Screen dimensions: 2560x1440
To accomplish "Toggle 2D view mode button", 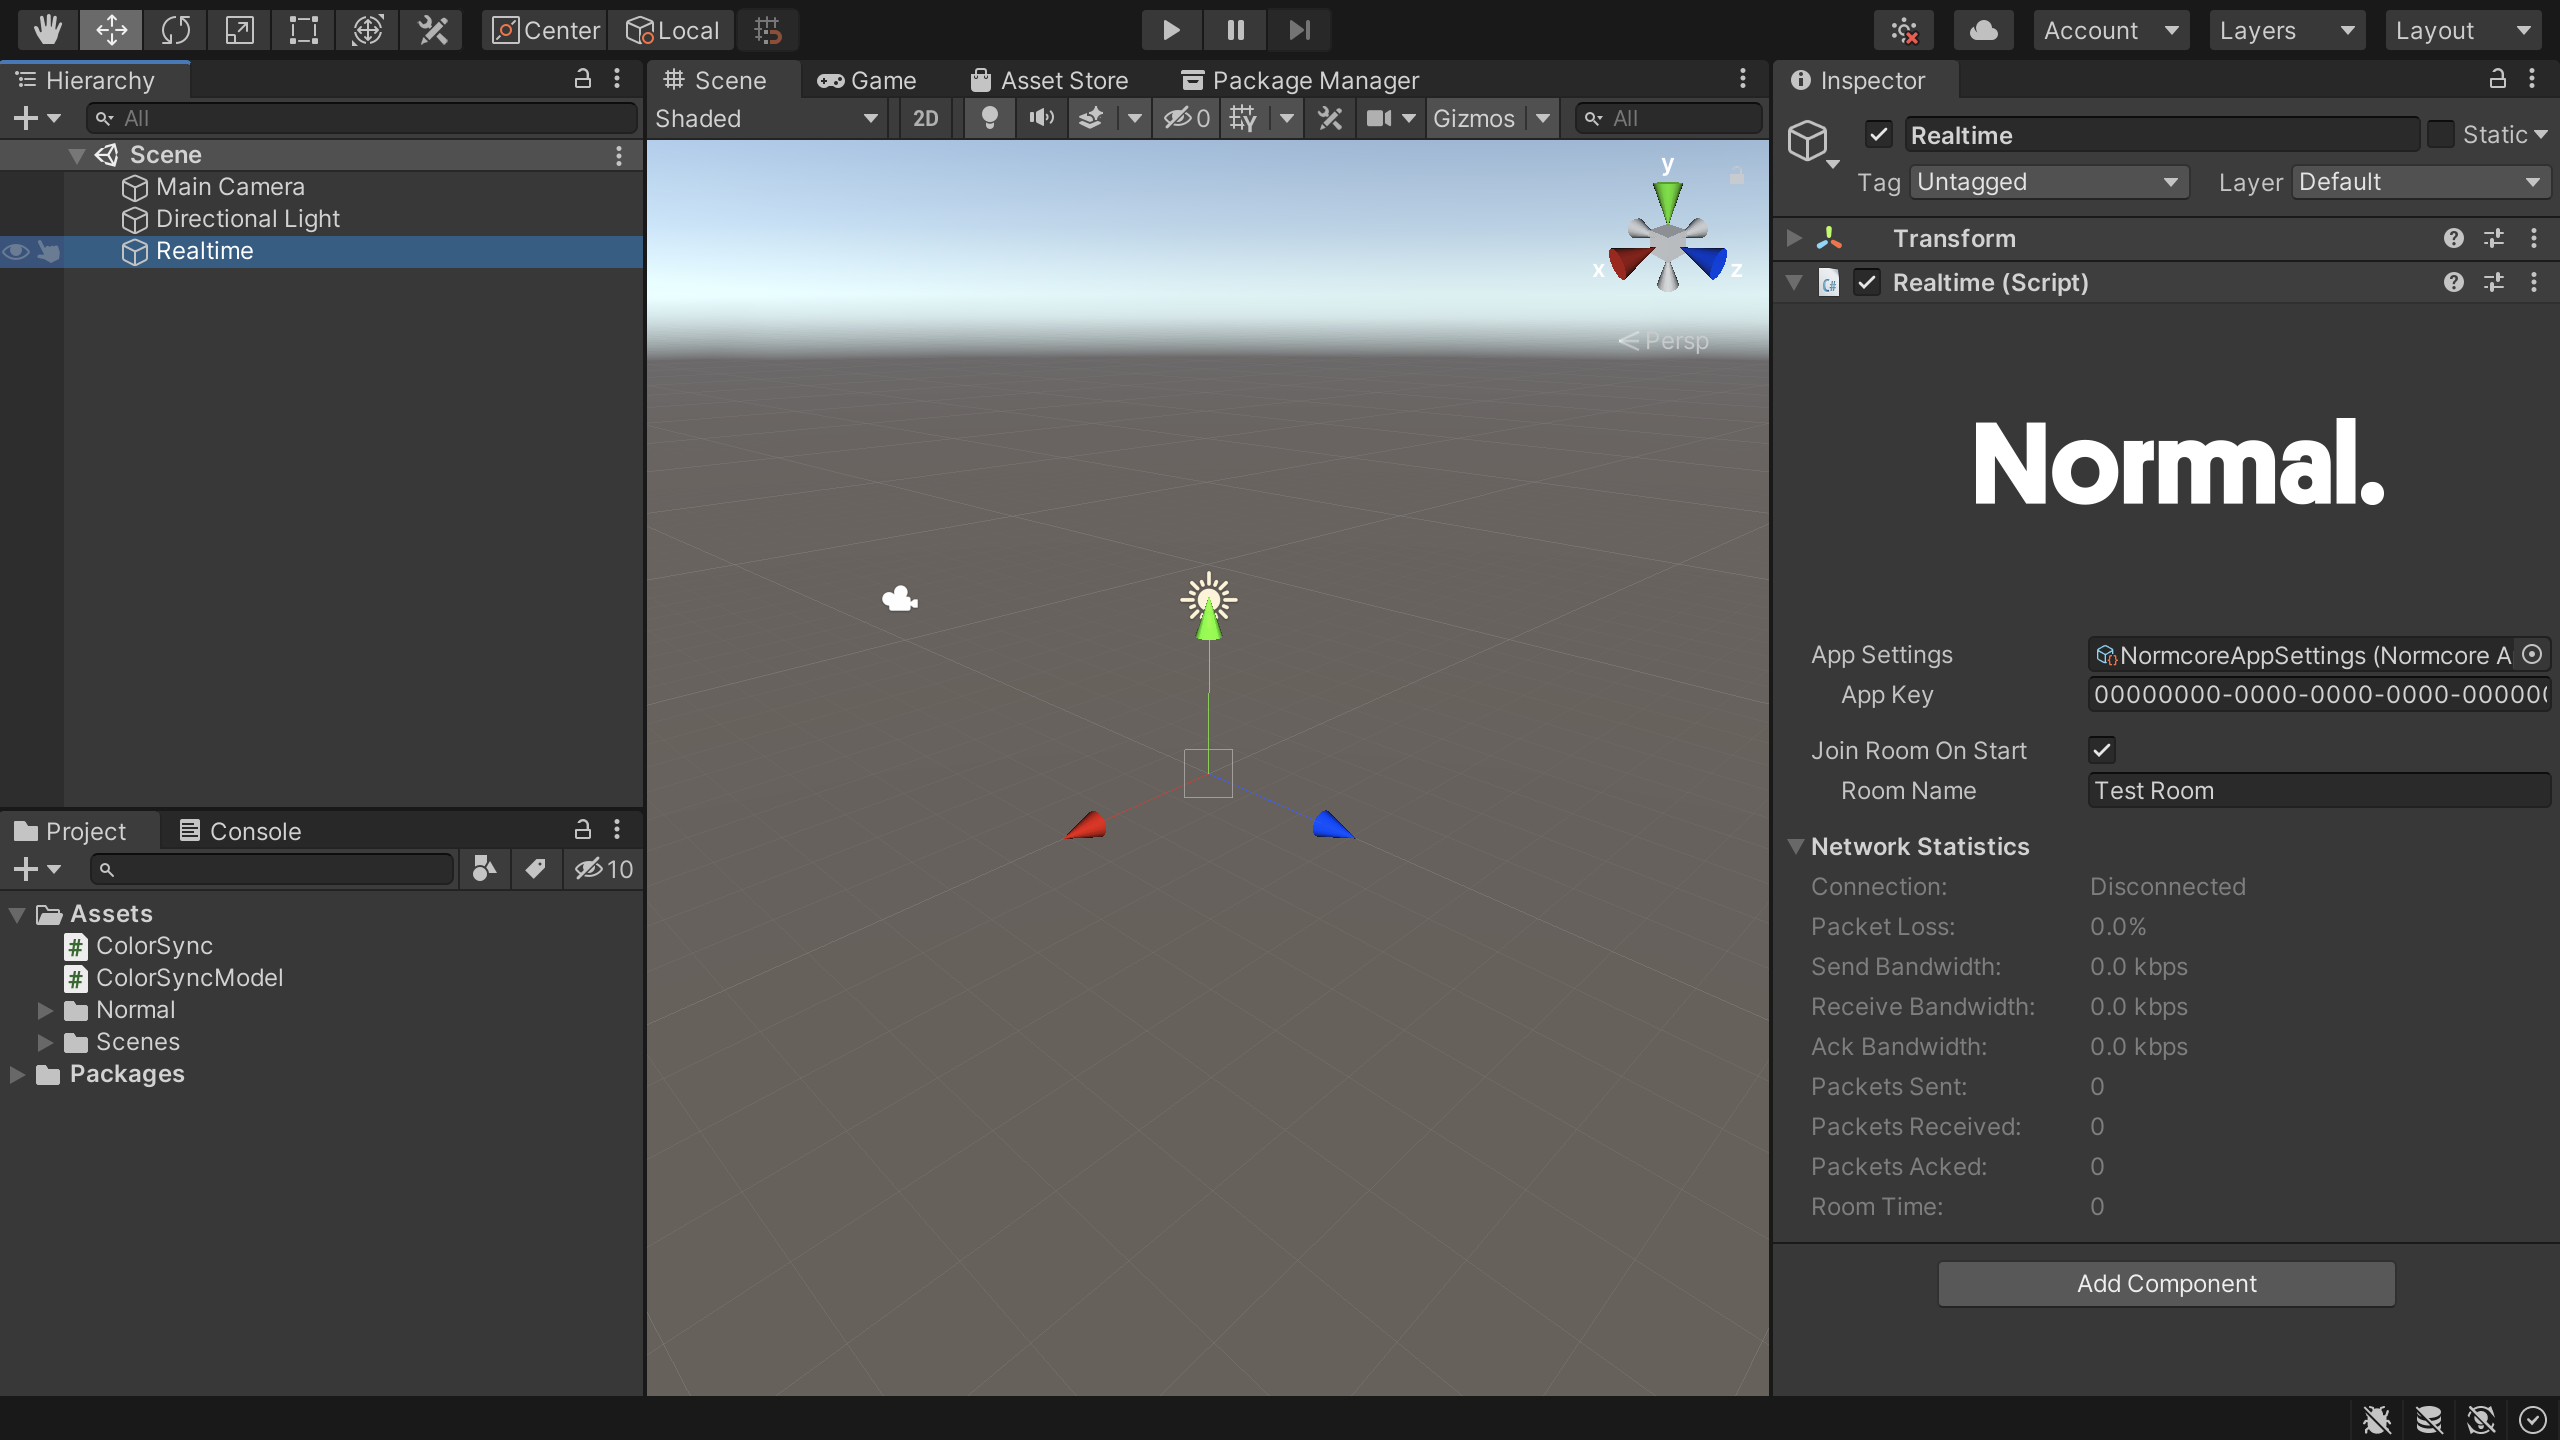I will (x=925, y=118).
